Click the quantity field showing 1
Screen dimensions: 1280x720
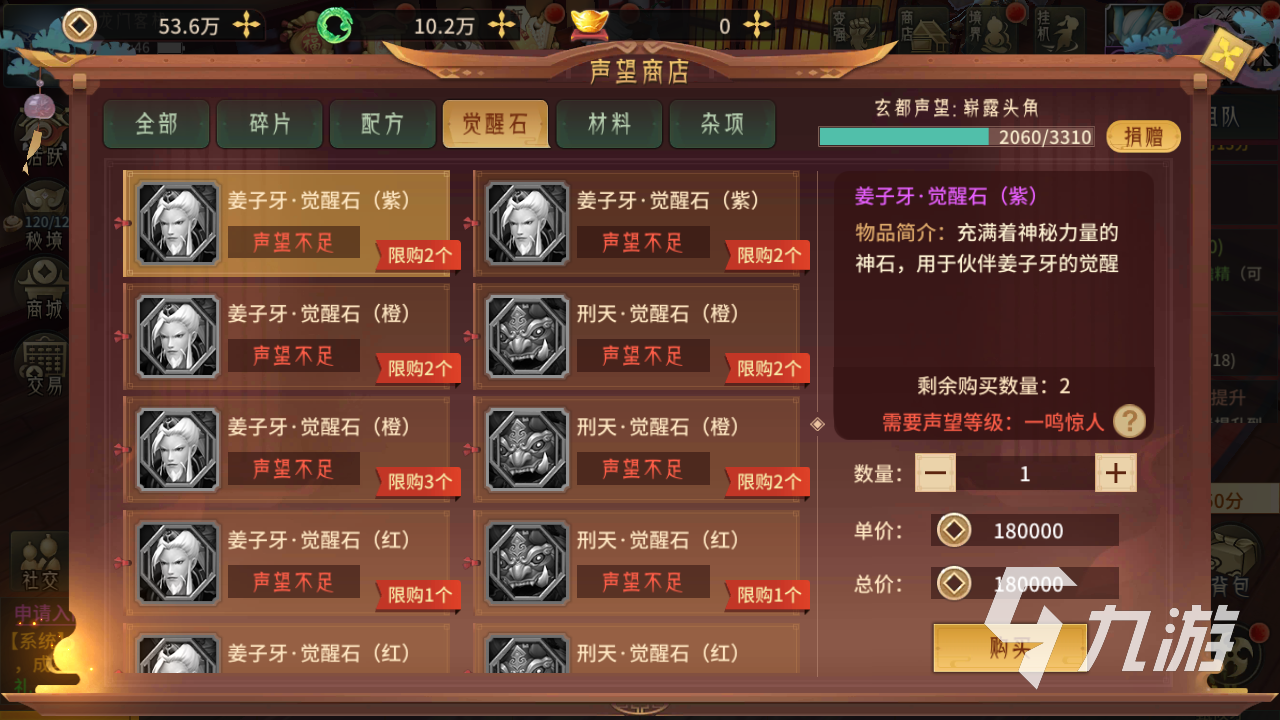click(x=1025, y=473)
